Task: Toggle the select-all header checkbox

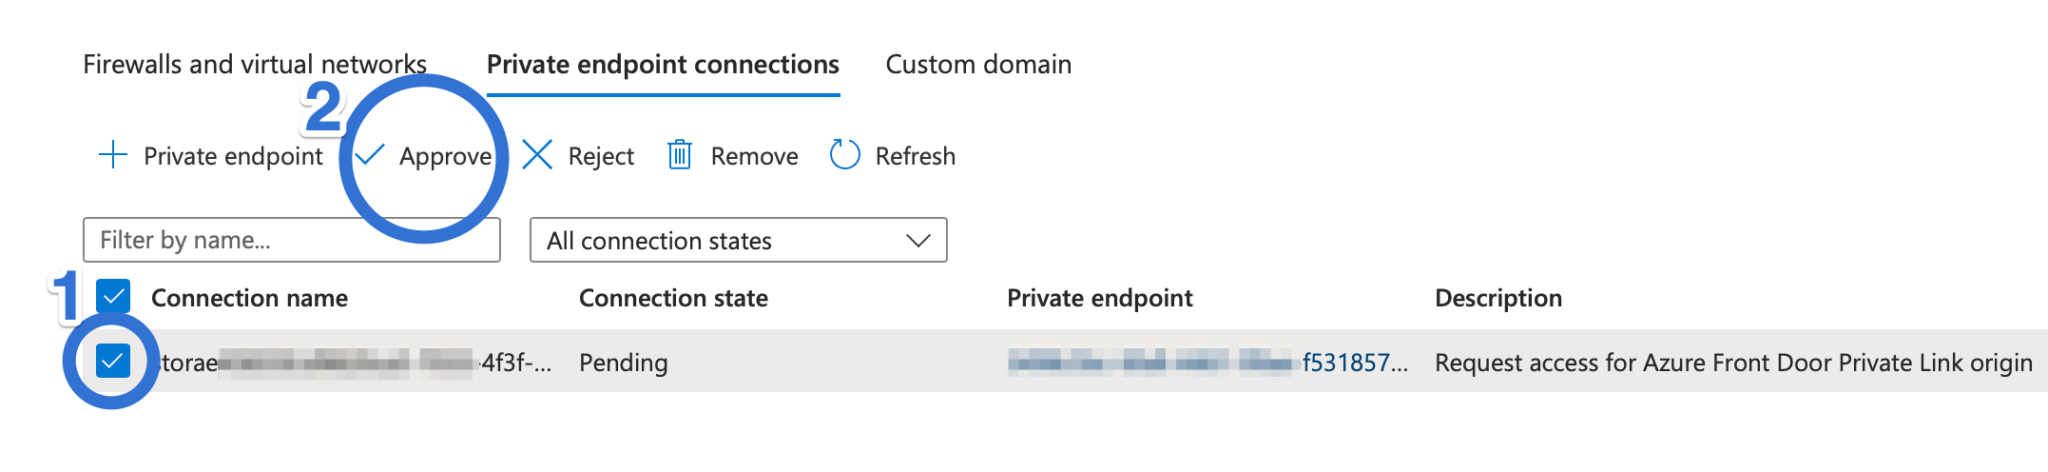Action: pos(113,297)
